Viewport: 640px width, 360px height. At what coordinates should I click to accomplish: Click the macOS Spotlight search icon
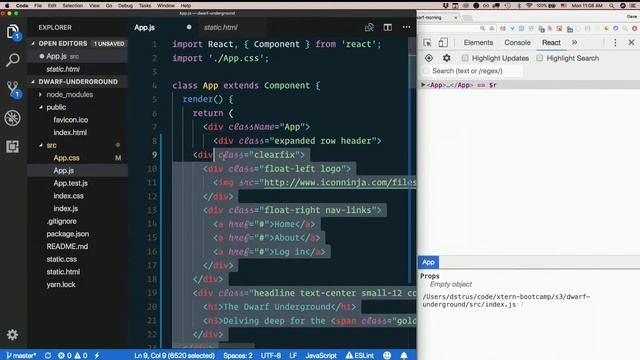611,6
